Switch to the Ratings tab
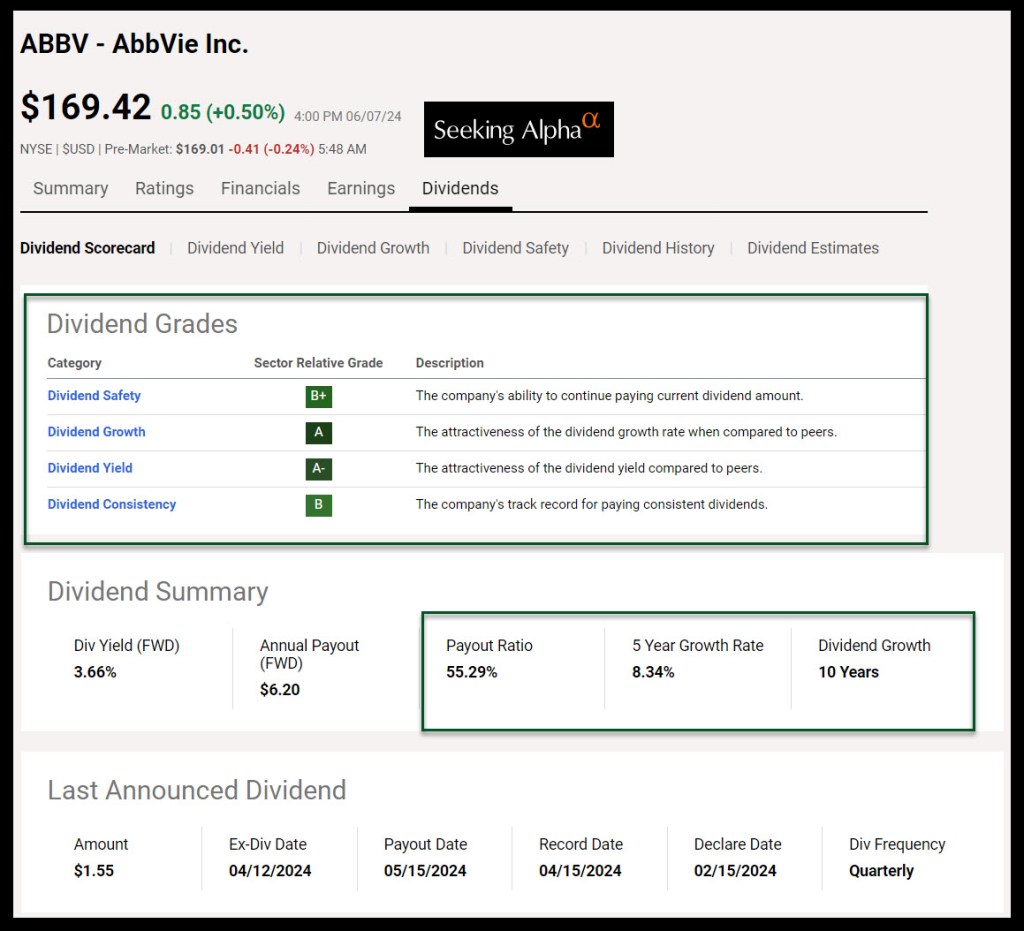The width and height of the screenshot is (1024, 931). pos(164,188)
